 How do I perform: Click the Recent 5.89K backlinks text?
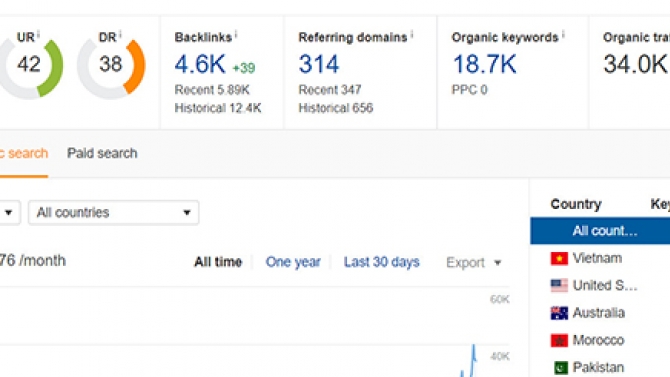(212, 90)
